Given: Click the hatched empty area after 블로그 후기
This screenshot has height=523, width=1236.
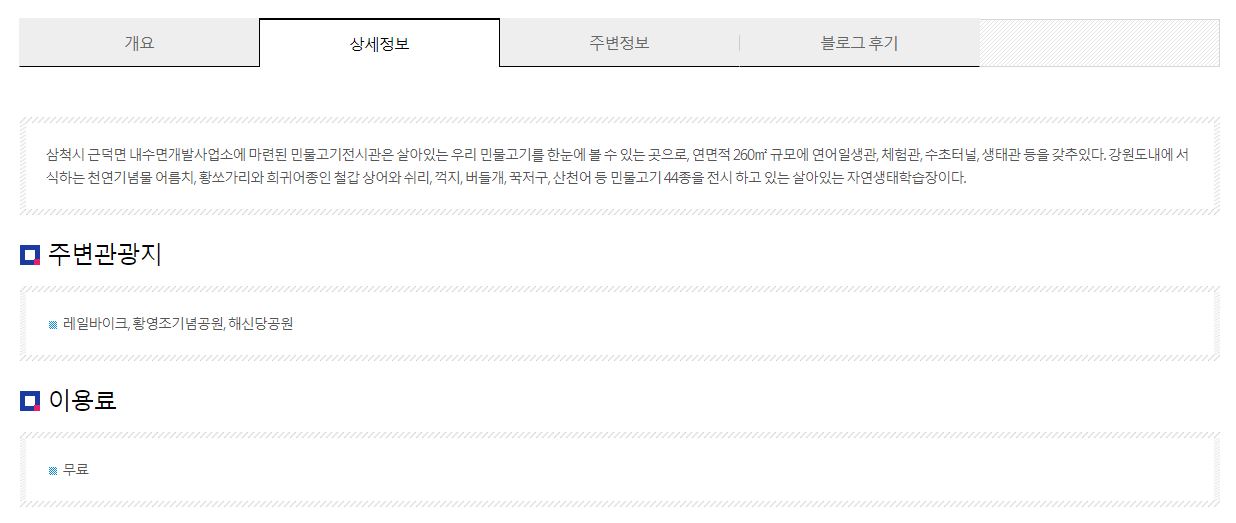Looking at the screenshot, I should [1099, 43].
